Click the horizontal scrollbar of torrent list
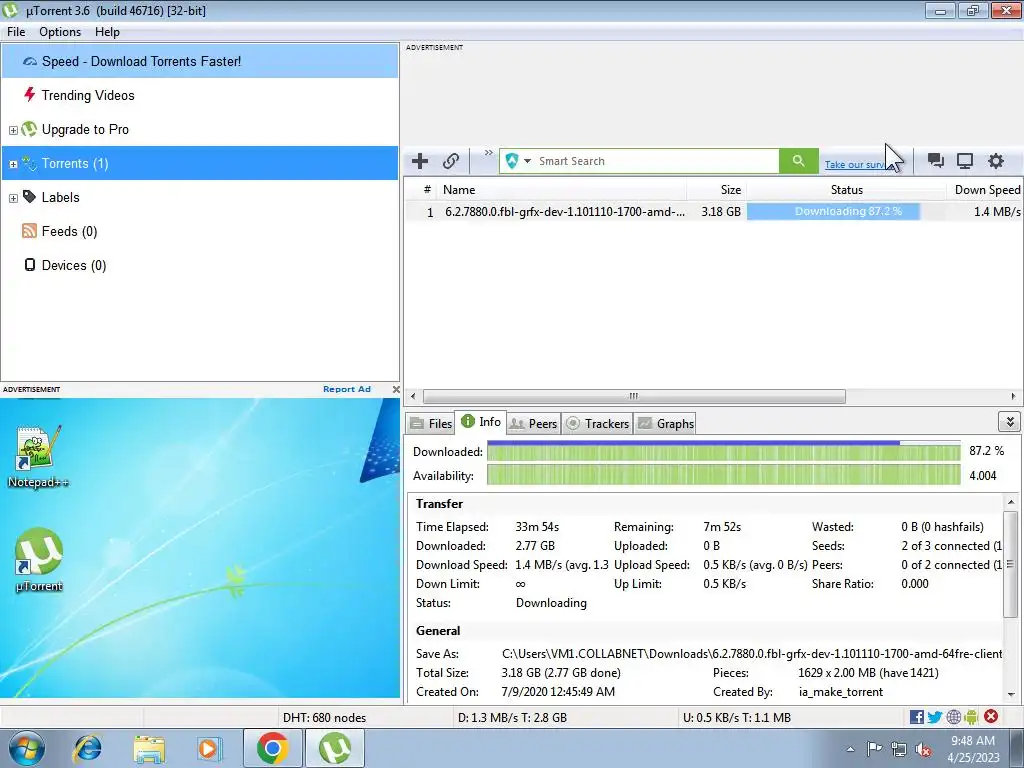1024x768 pixels. [633, 396]
